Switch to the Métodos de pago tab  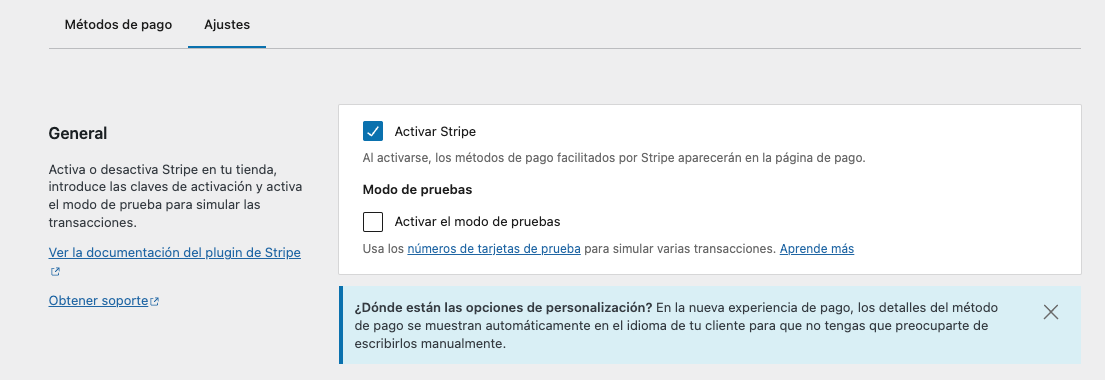118,24
